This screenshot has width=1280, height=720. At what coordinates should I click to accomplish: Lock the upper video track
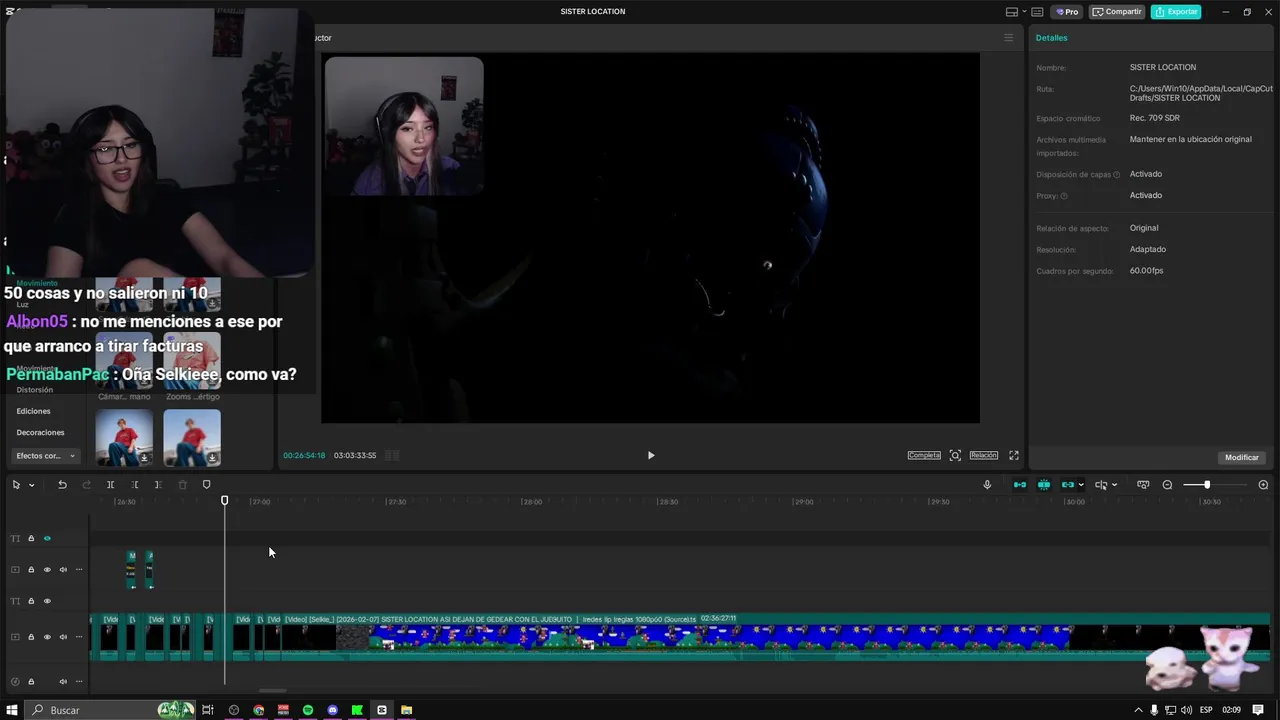(x=31, y=570)
